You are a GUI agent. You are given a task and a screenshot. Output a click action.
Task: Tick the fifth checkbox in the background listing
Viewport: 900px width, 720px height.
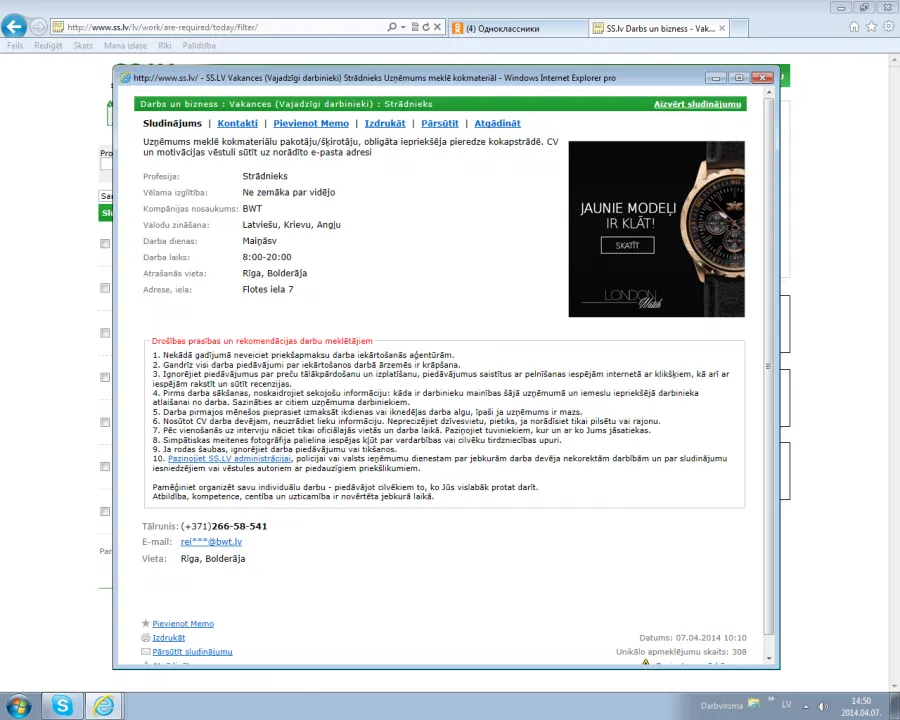click(105, 422)
